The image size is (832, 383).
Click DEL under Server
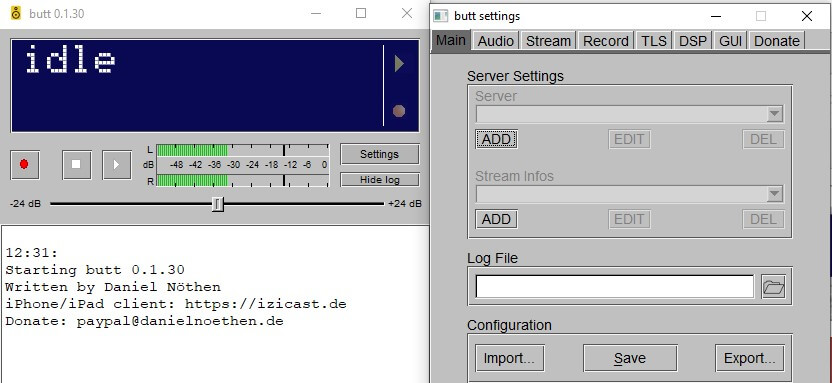[x=763, y=140]
